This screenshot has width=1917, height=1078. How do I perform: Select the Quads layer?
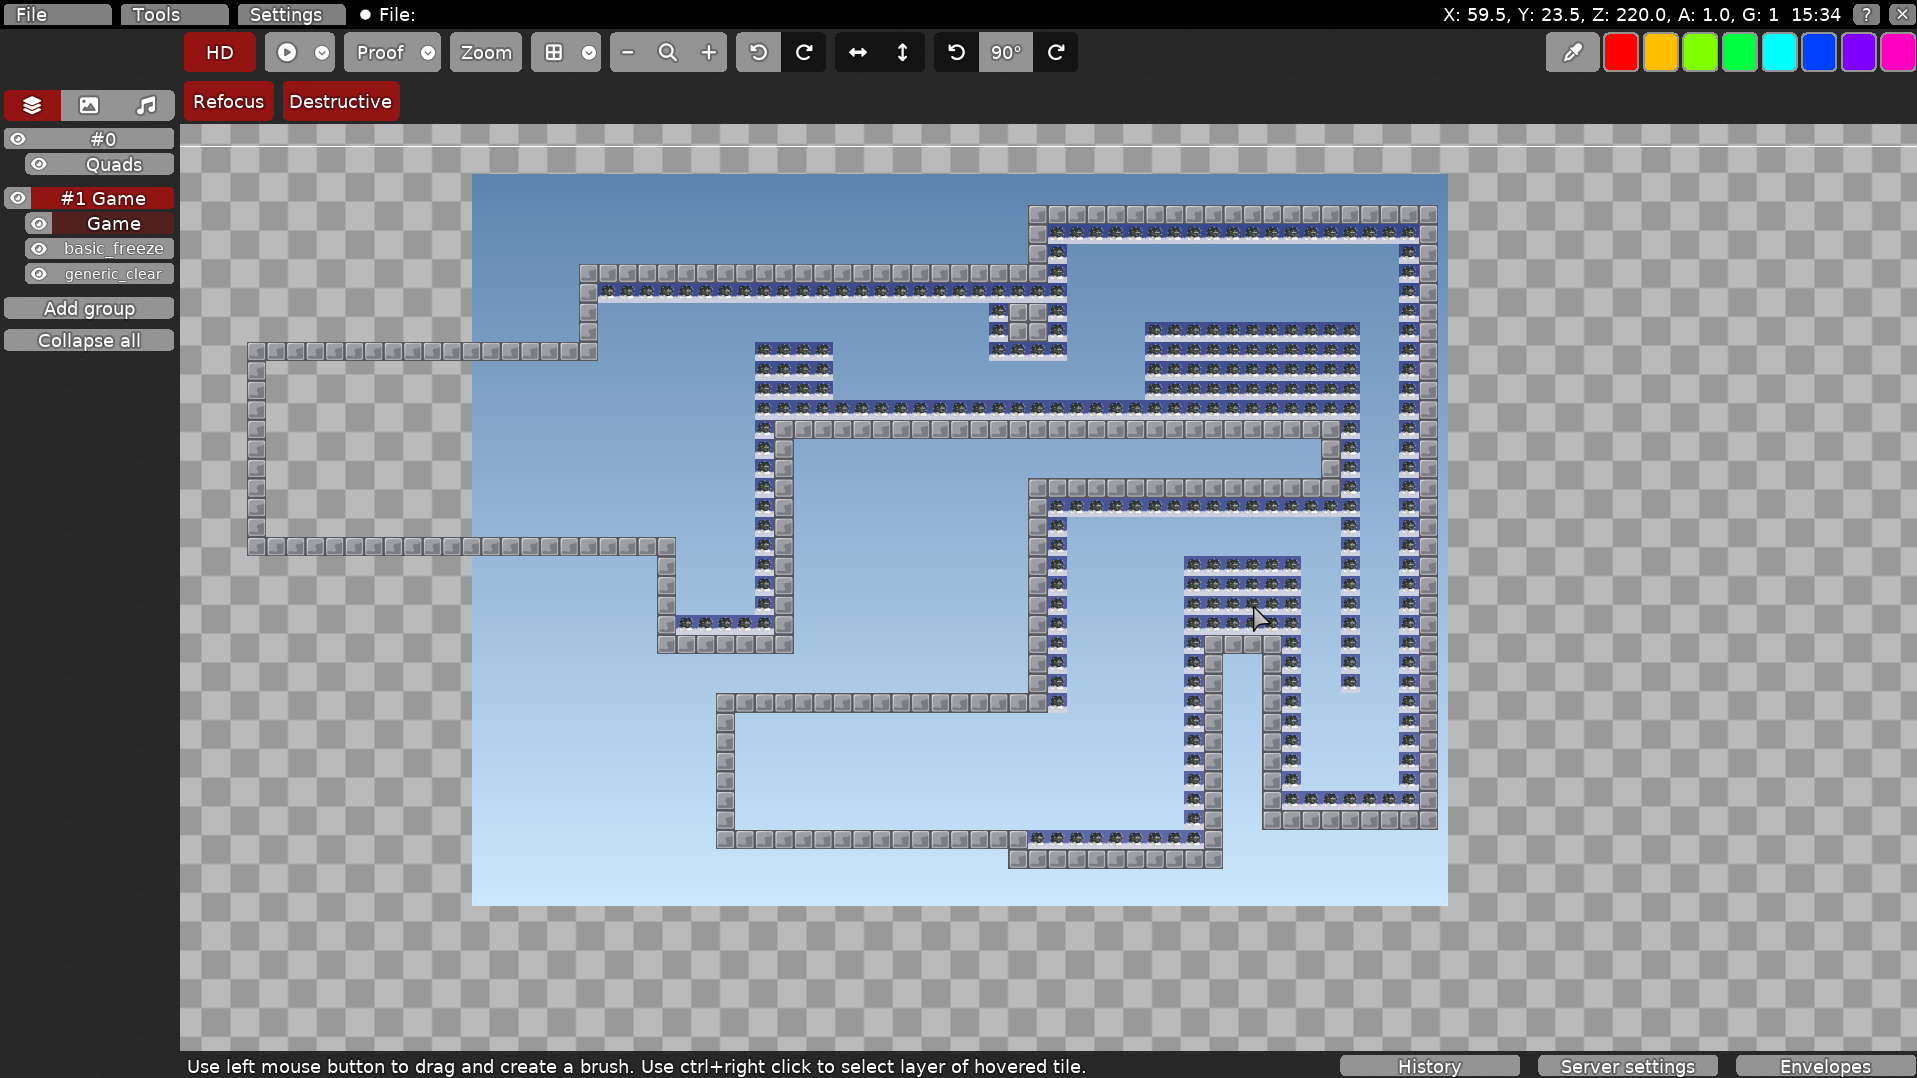[x=113, y=164]
